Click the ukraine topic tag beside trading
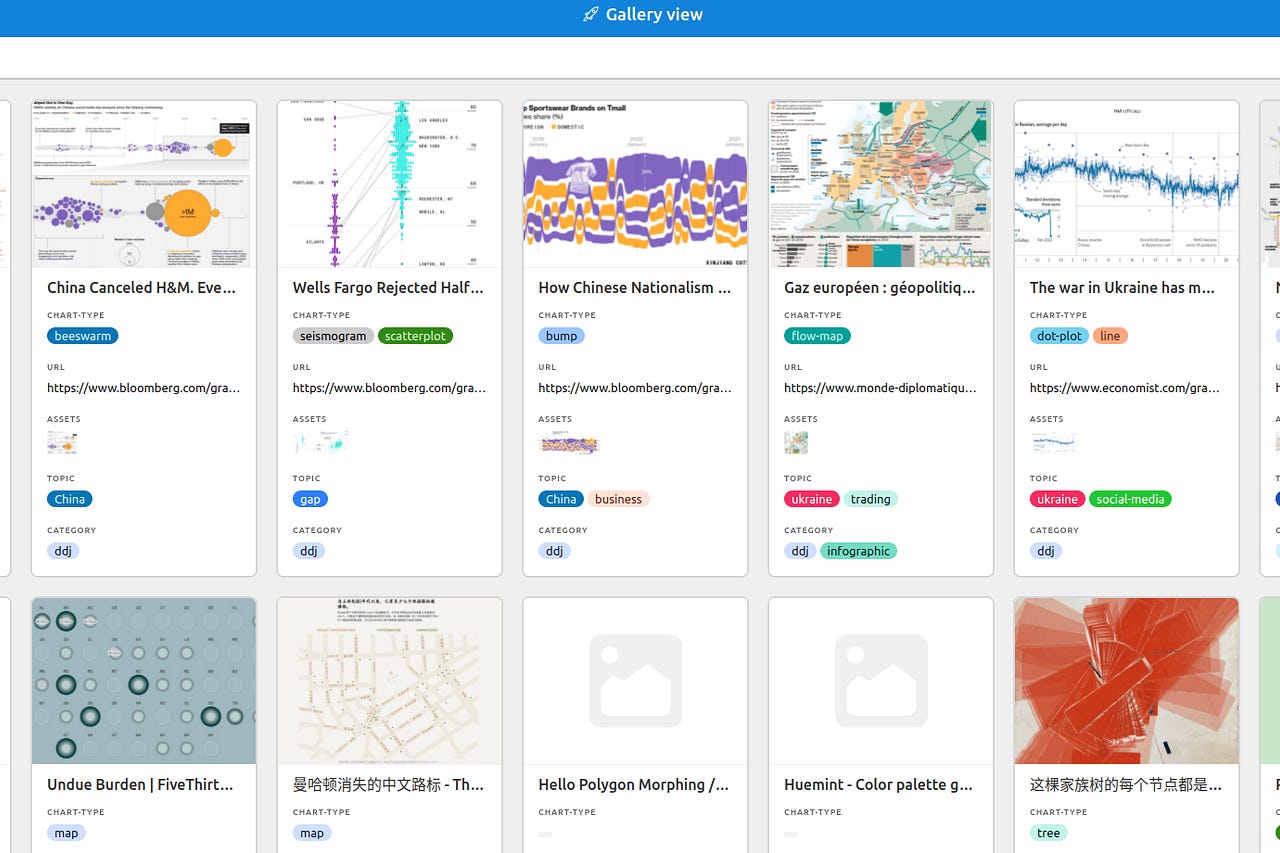Screen dimensions: 1280x853 pos(812,499)
